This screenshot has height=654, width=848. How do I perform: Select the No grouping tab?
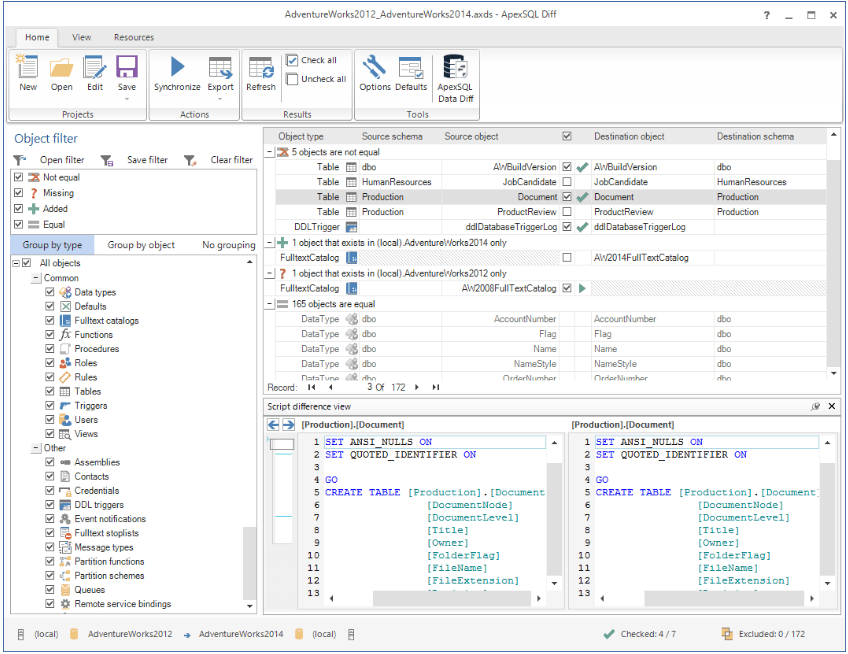click(x=228, y=245)
